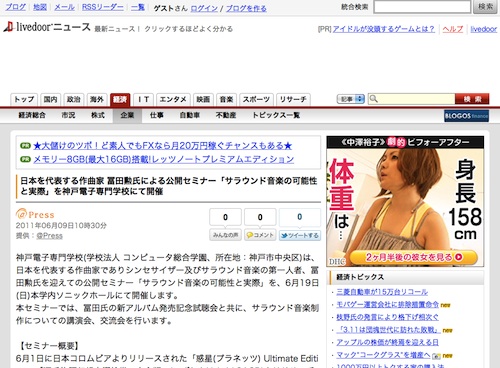Open the 枝野氏の発言 topic link

[x=387, y=317]
